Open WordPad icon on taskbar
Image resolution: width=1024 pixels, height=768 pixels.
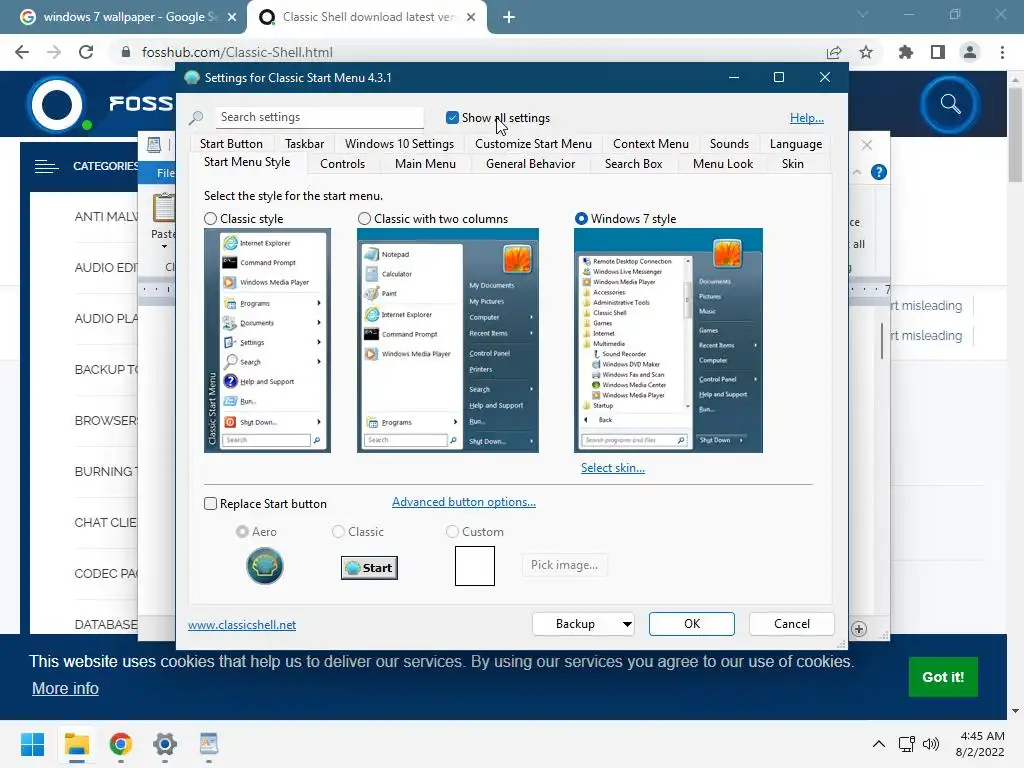coord(208,744)
